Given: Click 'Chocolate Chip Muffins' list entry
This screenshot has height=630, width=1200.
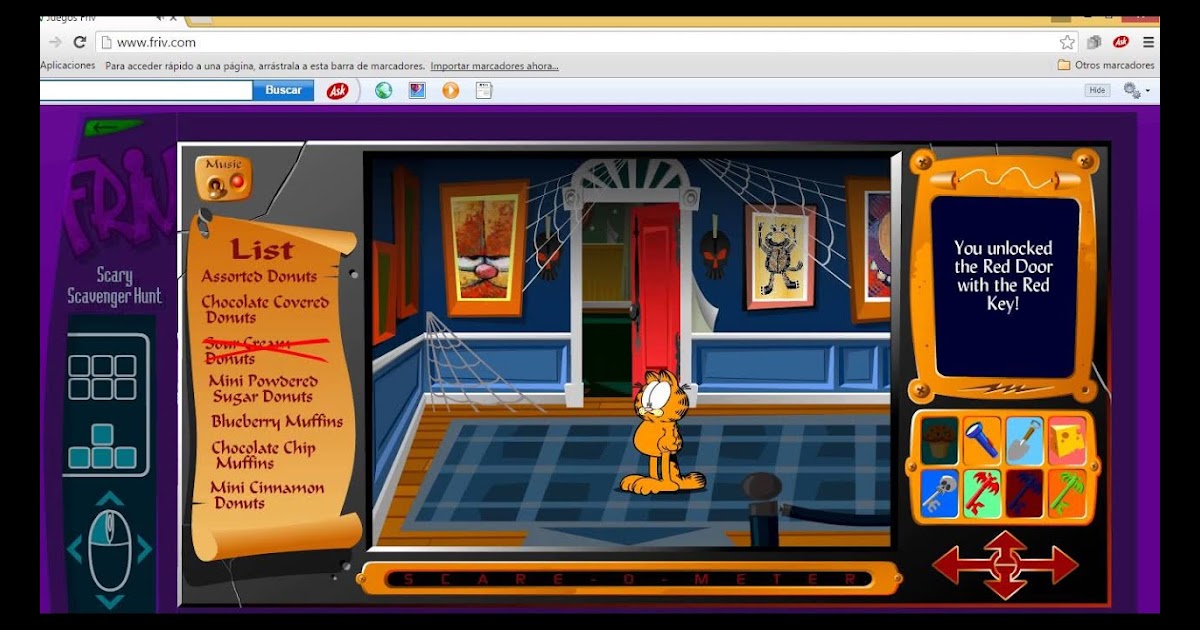Looking at the screenshot, I should 263,455.
